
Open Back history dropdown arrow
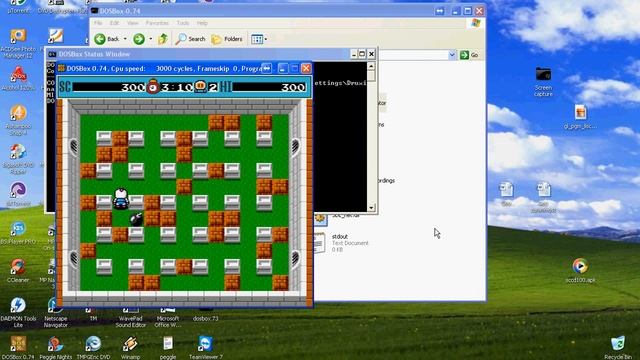click(x=125, y=39)
